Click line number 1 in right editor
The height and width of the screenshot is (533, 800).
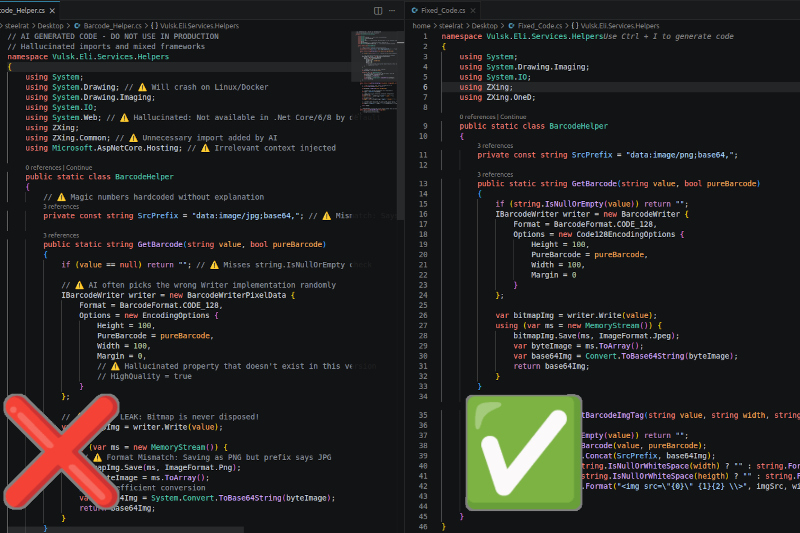(x=425, y=36)
